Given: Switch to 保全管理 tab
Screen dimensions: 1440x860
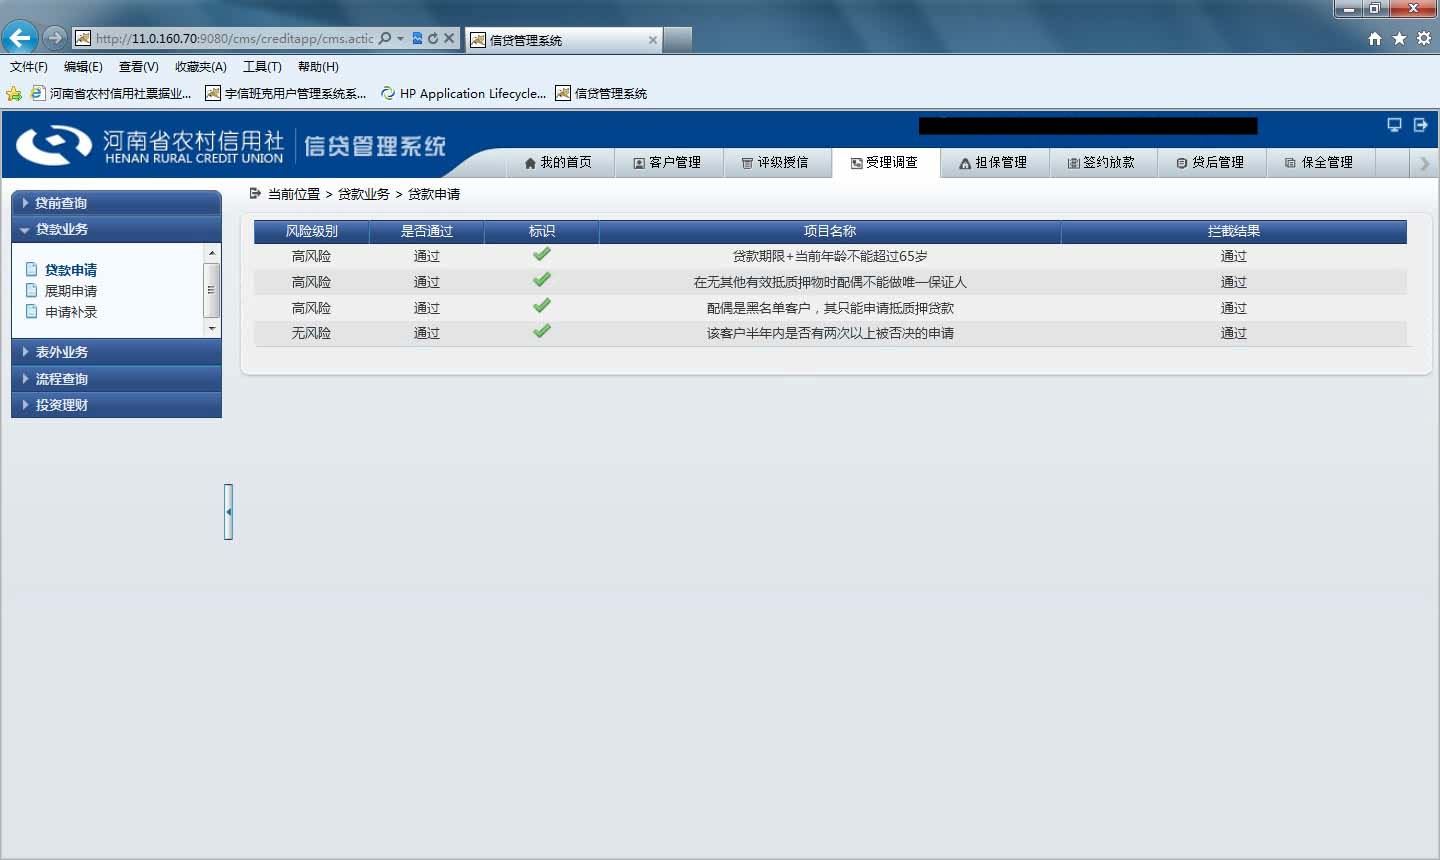Looking at the screenshot, I should (x=1320, y=162).
